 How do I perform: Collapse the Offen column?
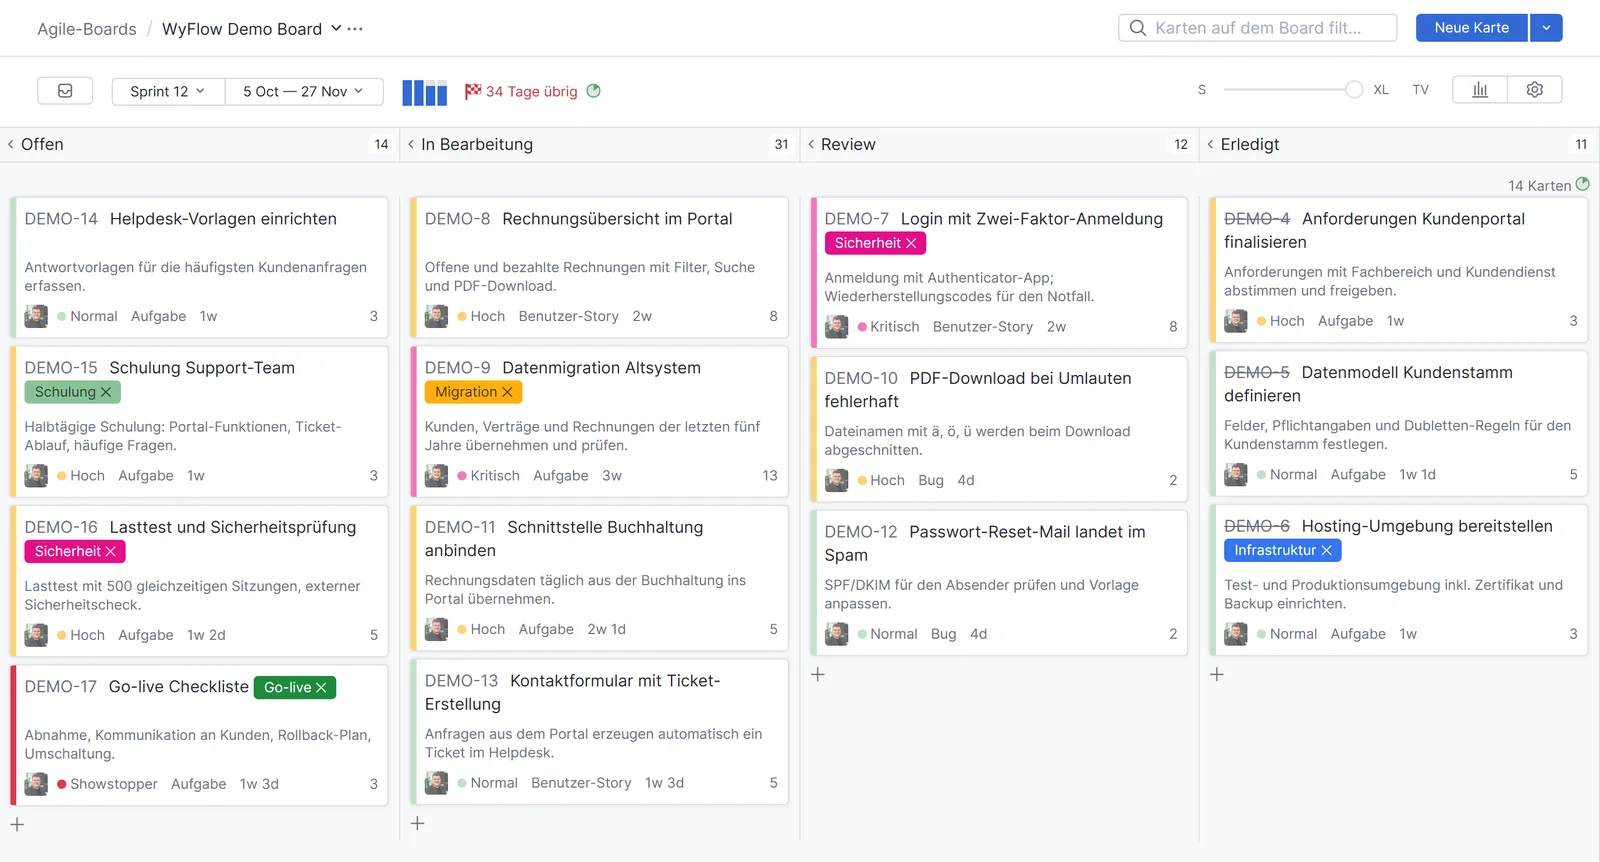coord(11,144)
